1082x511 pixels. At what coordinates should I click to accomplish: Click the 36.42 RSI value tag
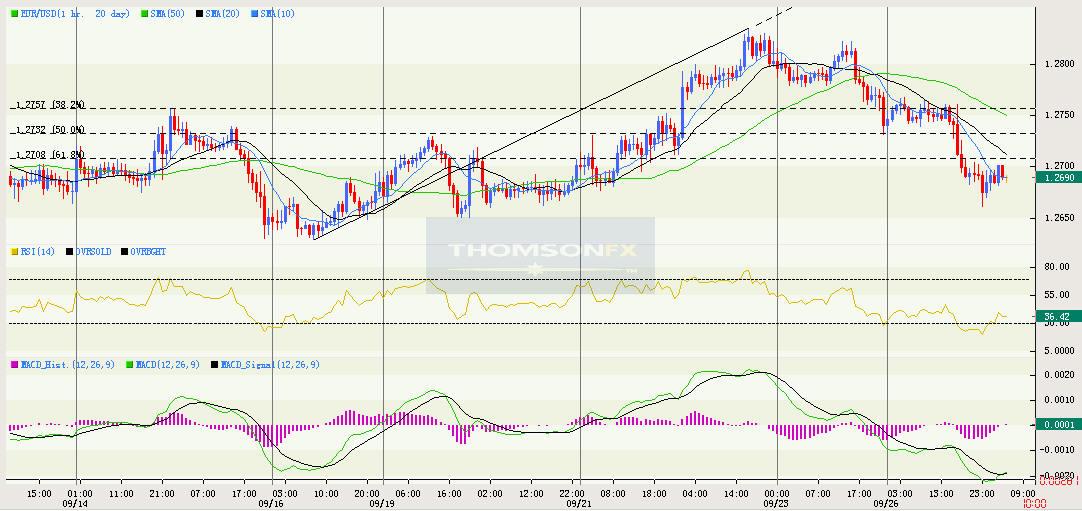point(1058,317)
